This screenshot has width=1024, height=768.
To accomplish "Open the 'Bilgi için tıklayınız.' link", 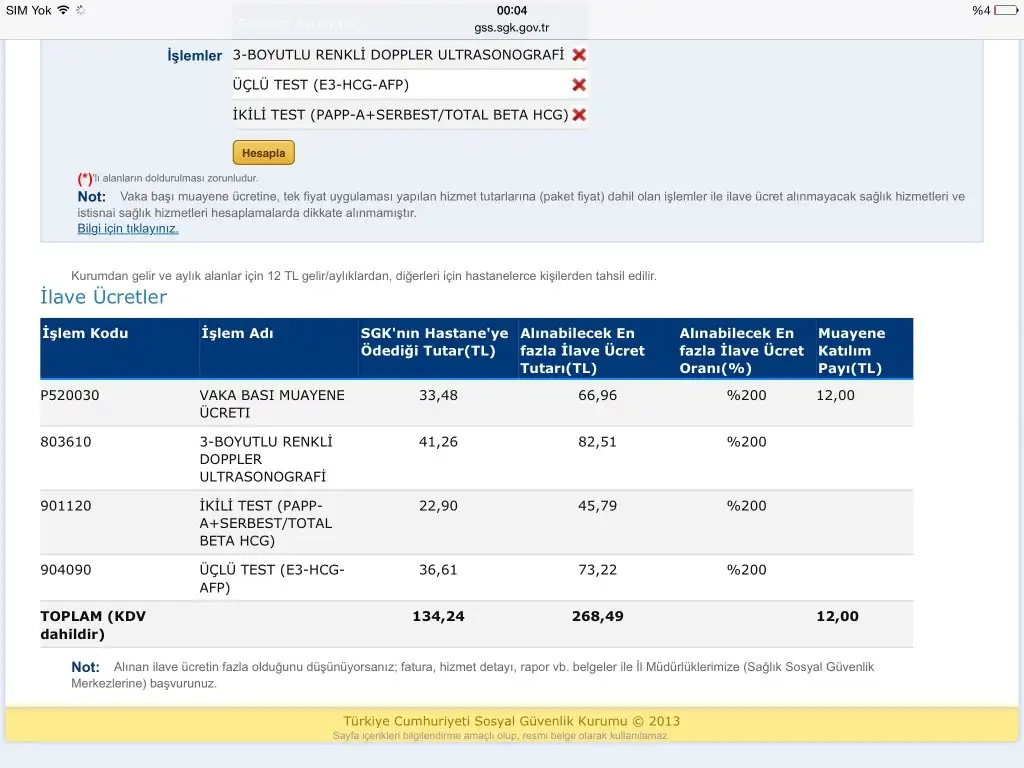I will tap(128, 229).
